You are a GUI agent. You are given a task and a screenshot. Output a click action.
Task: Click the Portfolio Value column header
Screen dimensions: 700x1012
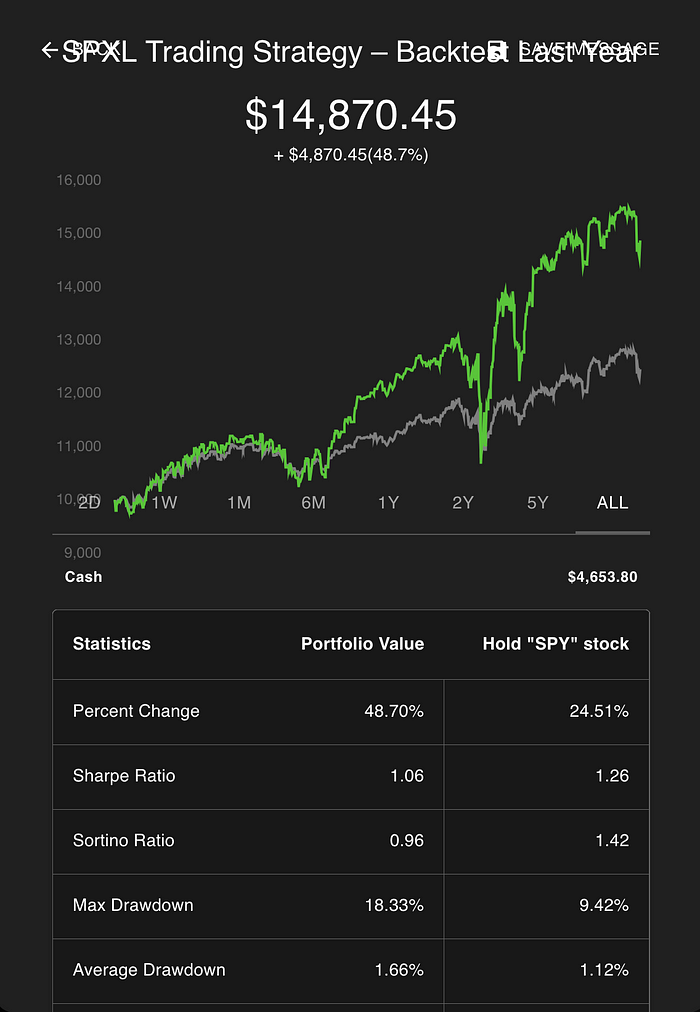coord(362,644)
